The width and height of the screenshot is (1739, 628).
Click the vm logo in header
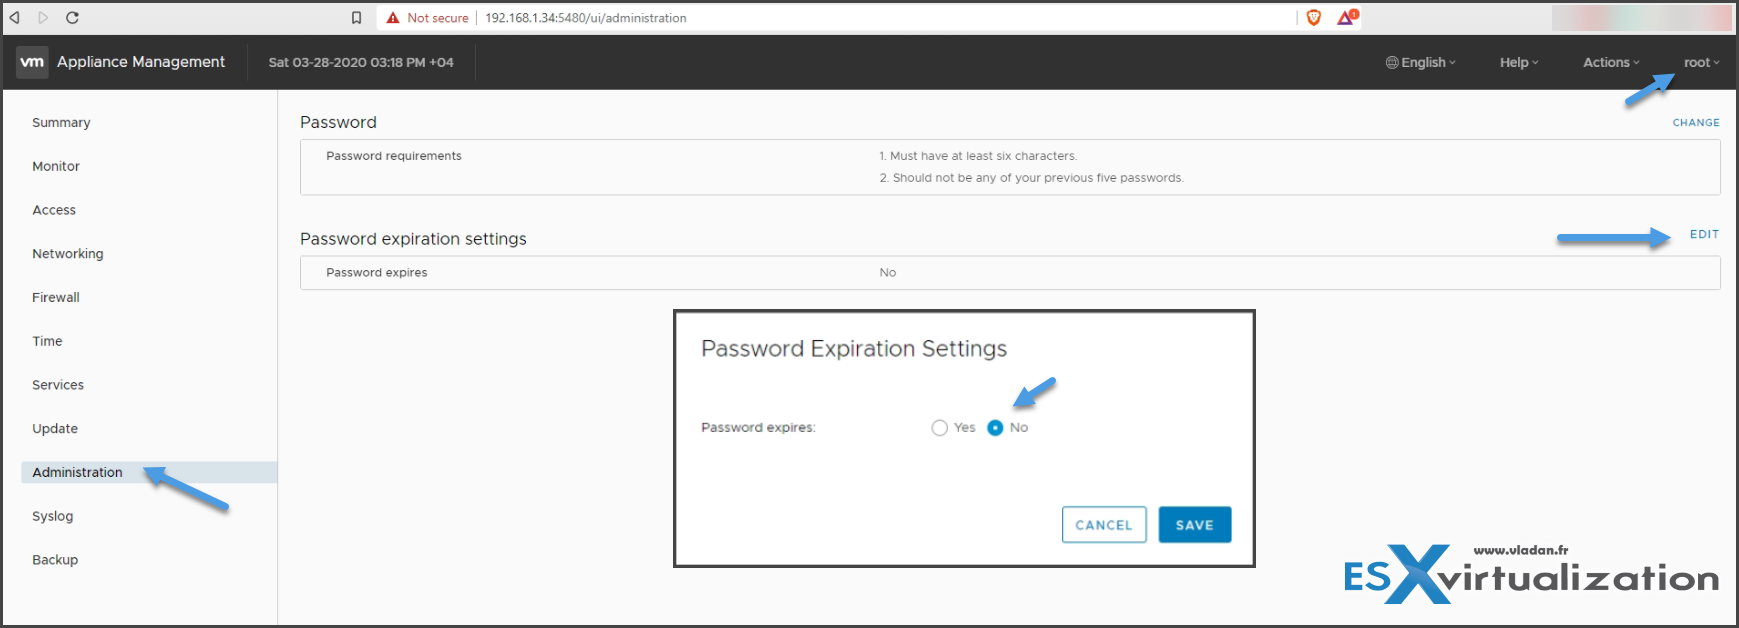click(32, 62)
